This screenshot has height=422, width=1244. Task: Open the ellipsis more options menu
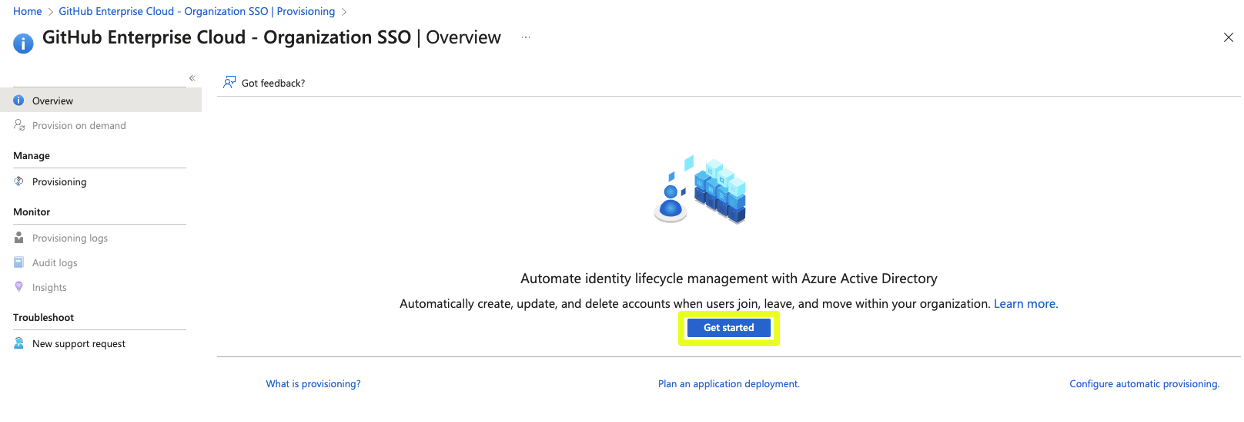(526, 37)
